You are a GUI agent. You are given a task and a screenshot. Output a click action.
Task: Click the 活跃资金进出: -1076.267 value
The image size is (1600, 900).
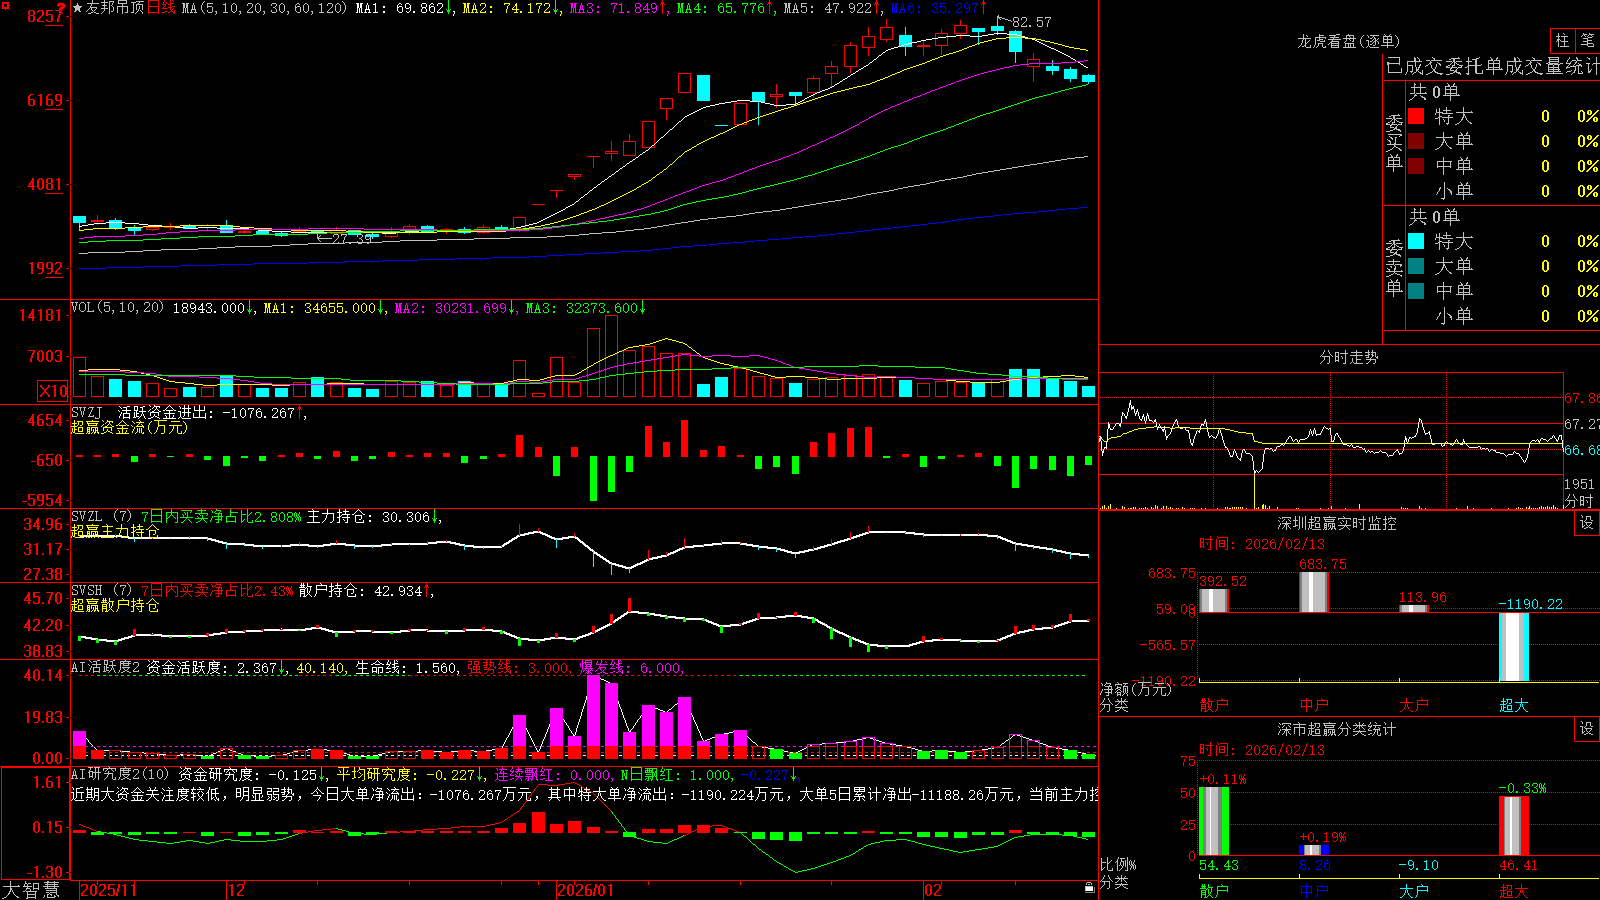207,412
